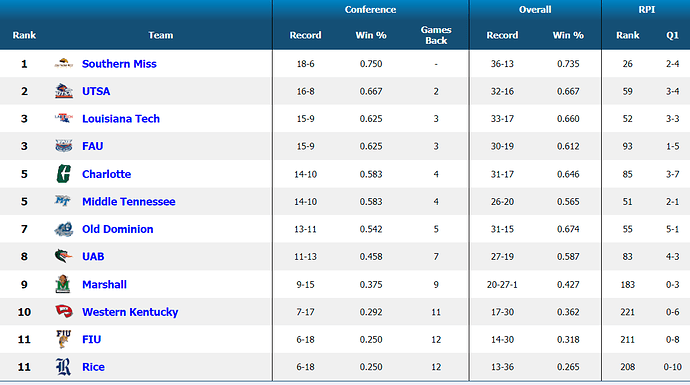
Task: Click the Rice R logo
Action: [x=63, y=367]
